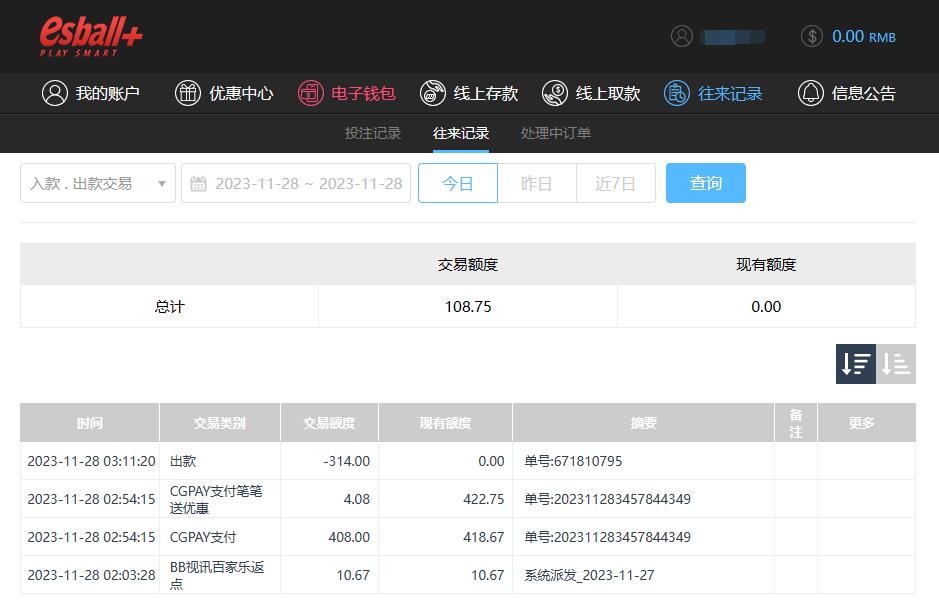Select the 近7日 filter button
Viewport: 939px width, 600px height.
click(615, 183)
